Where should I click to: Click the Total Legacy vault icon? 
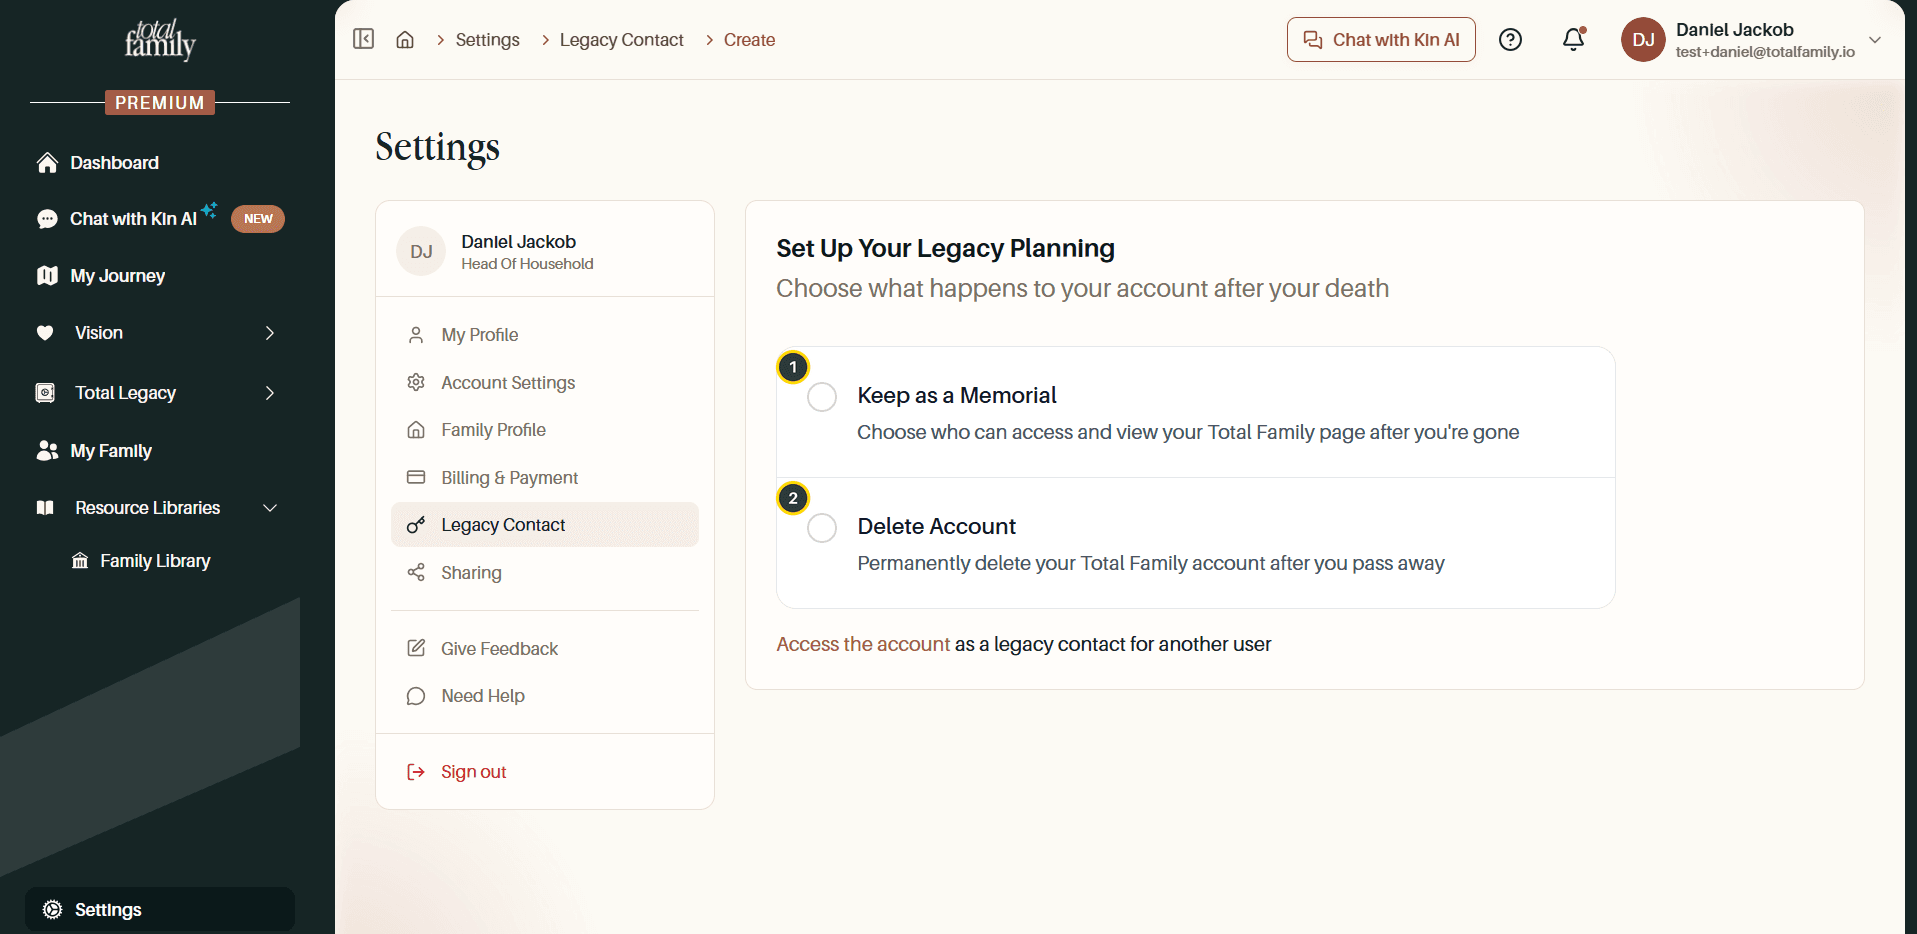[45, 393]
